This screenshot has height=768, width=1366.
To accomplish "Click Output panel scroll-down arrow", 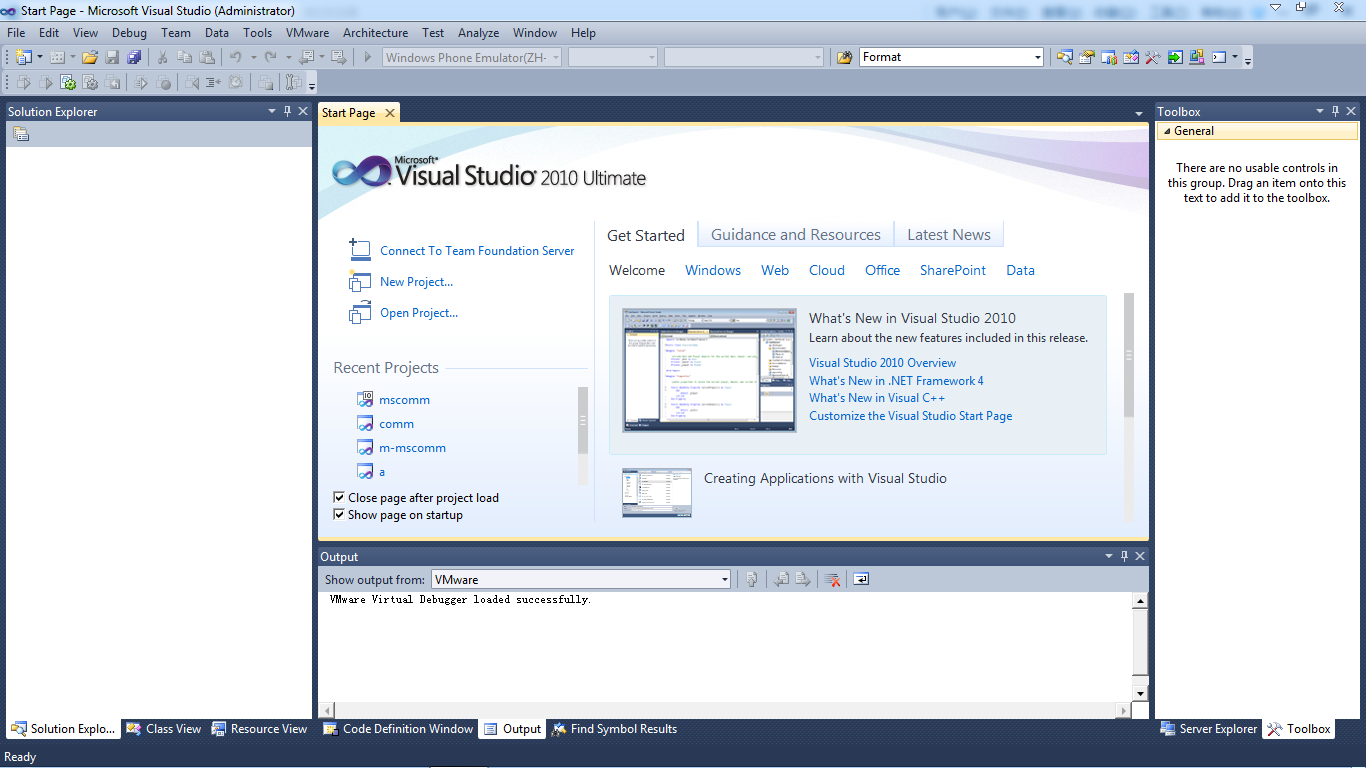I will (x=1140, y=692).
